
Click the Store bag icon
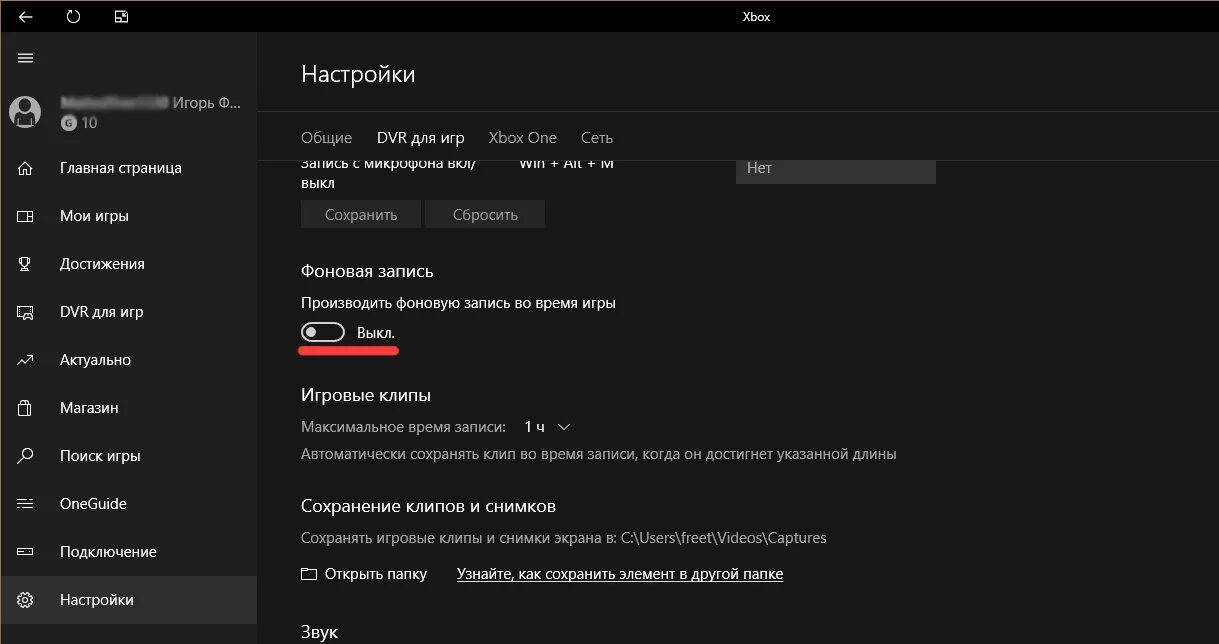(26, 408)
